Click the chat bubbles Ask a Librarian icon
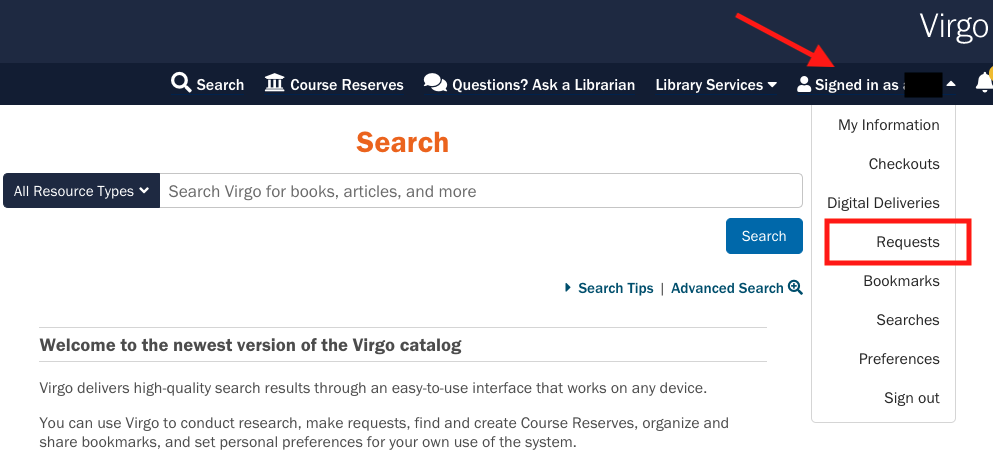This screenshot has width=993, height=457. (x=435, y=83)
